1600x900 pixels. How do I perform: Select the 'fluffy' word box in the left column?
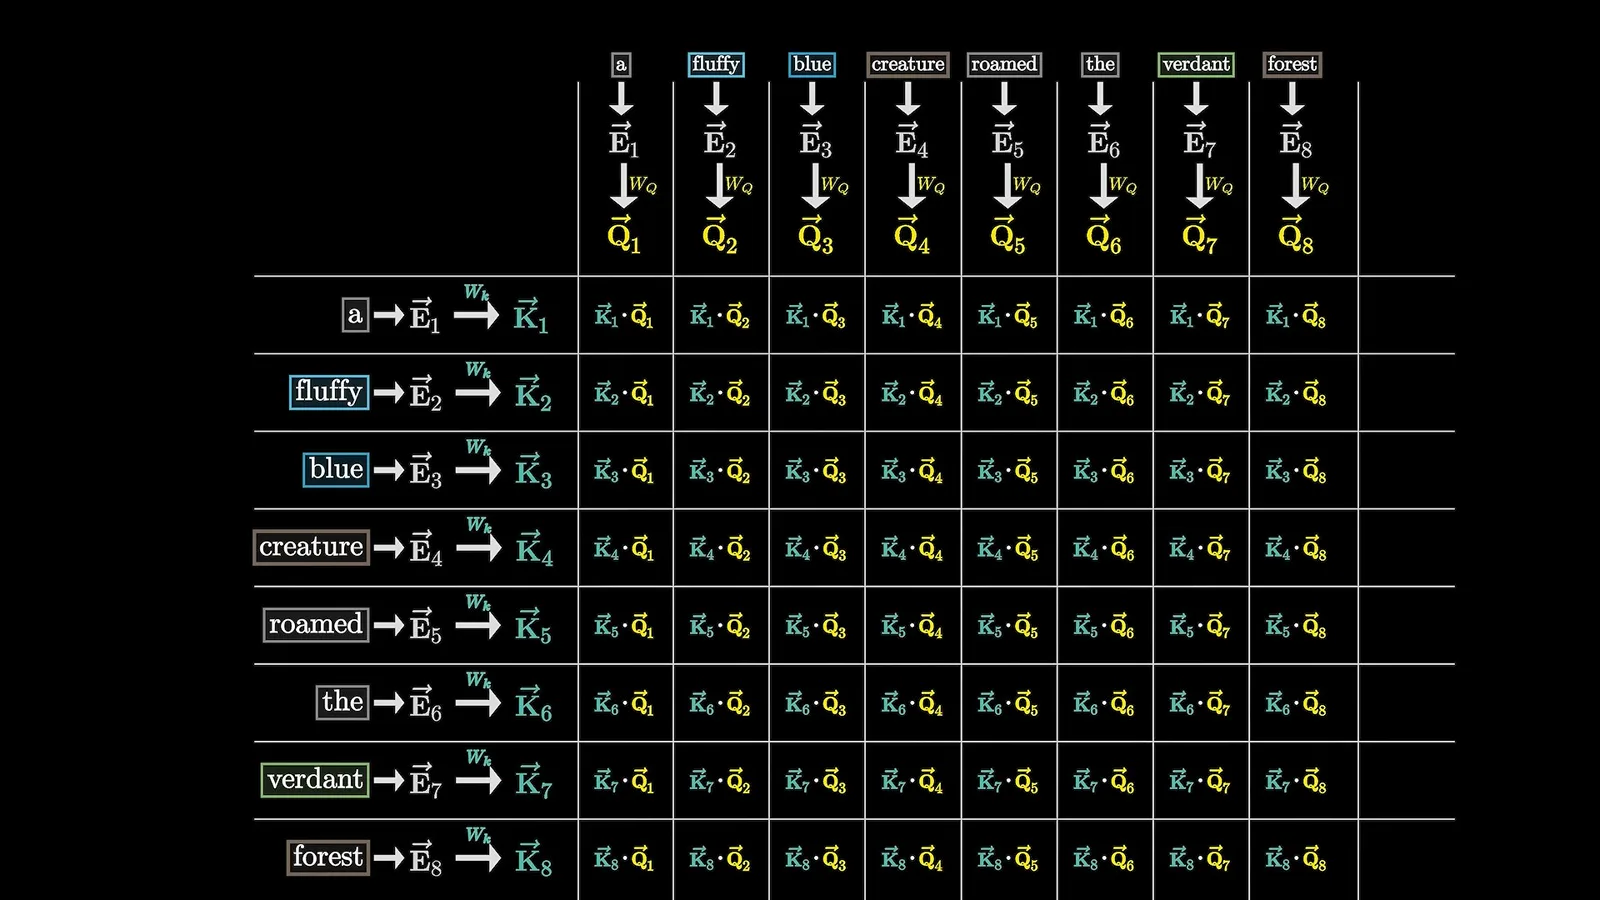click(x=329, y=391)
